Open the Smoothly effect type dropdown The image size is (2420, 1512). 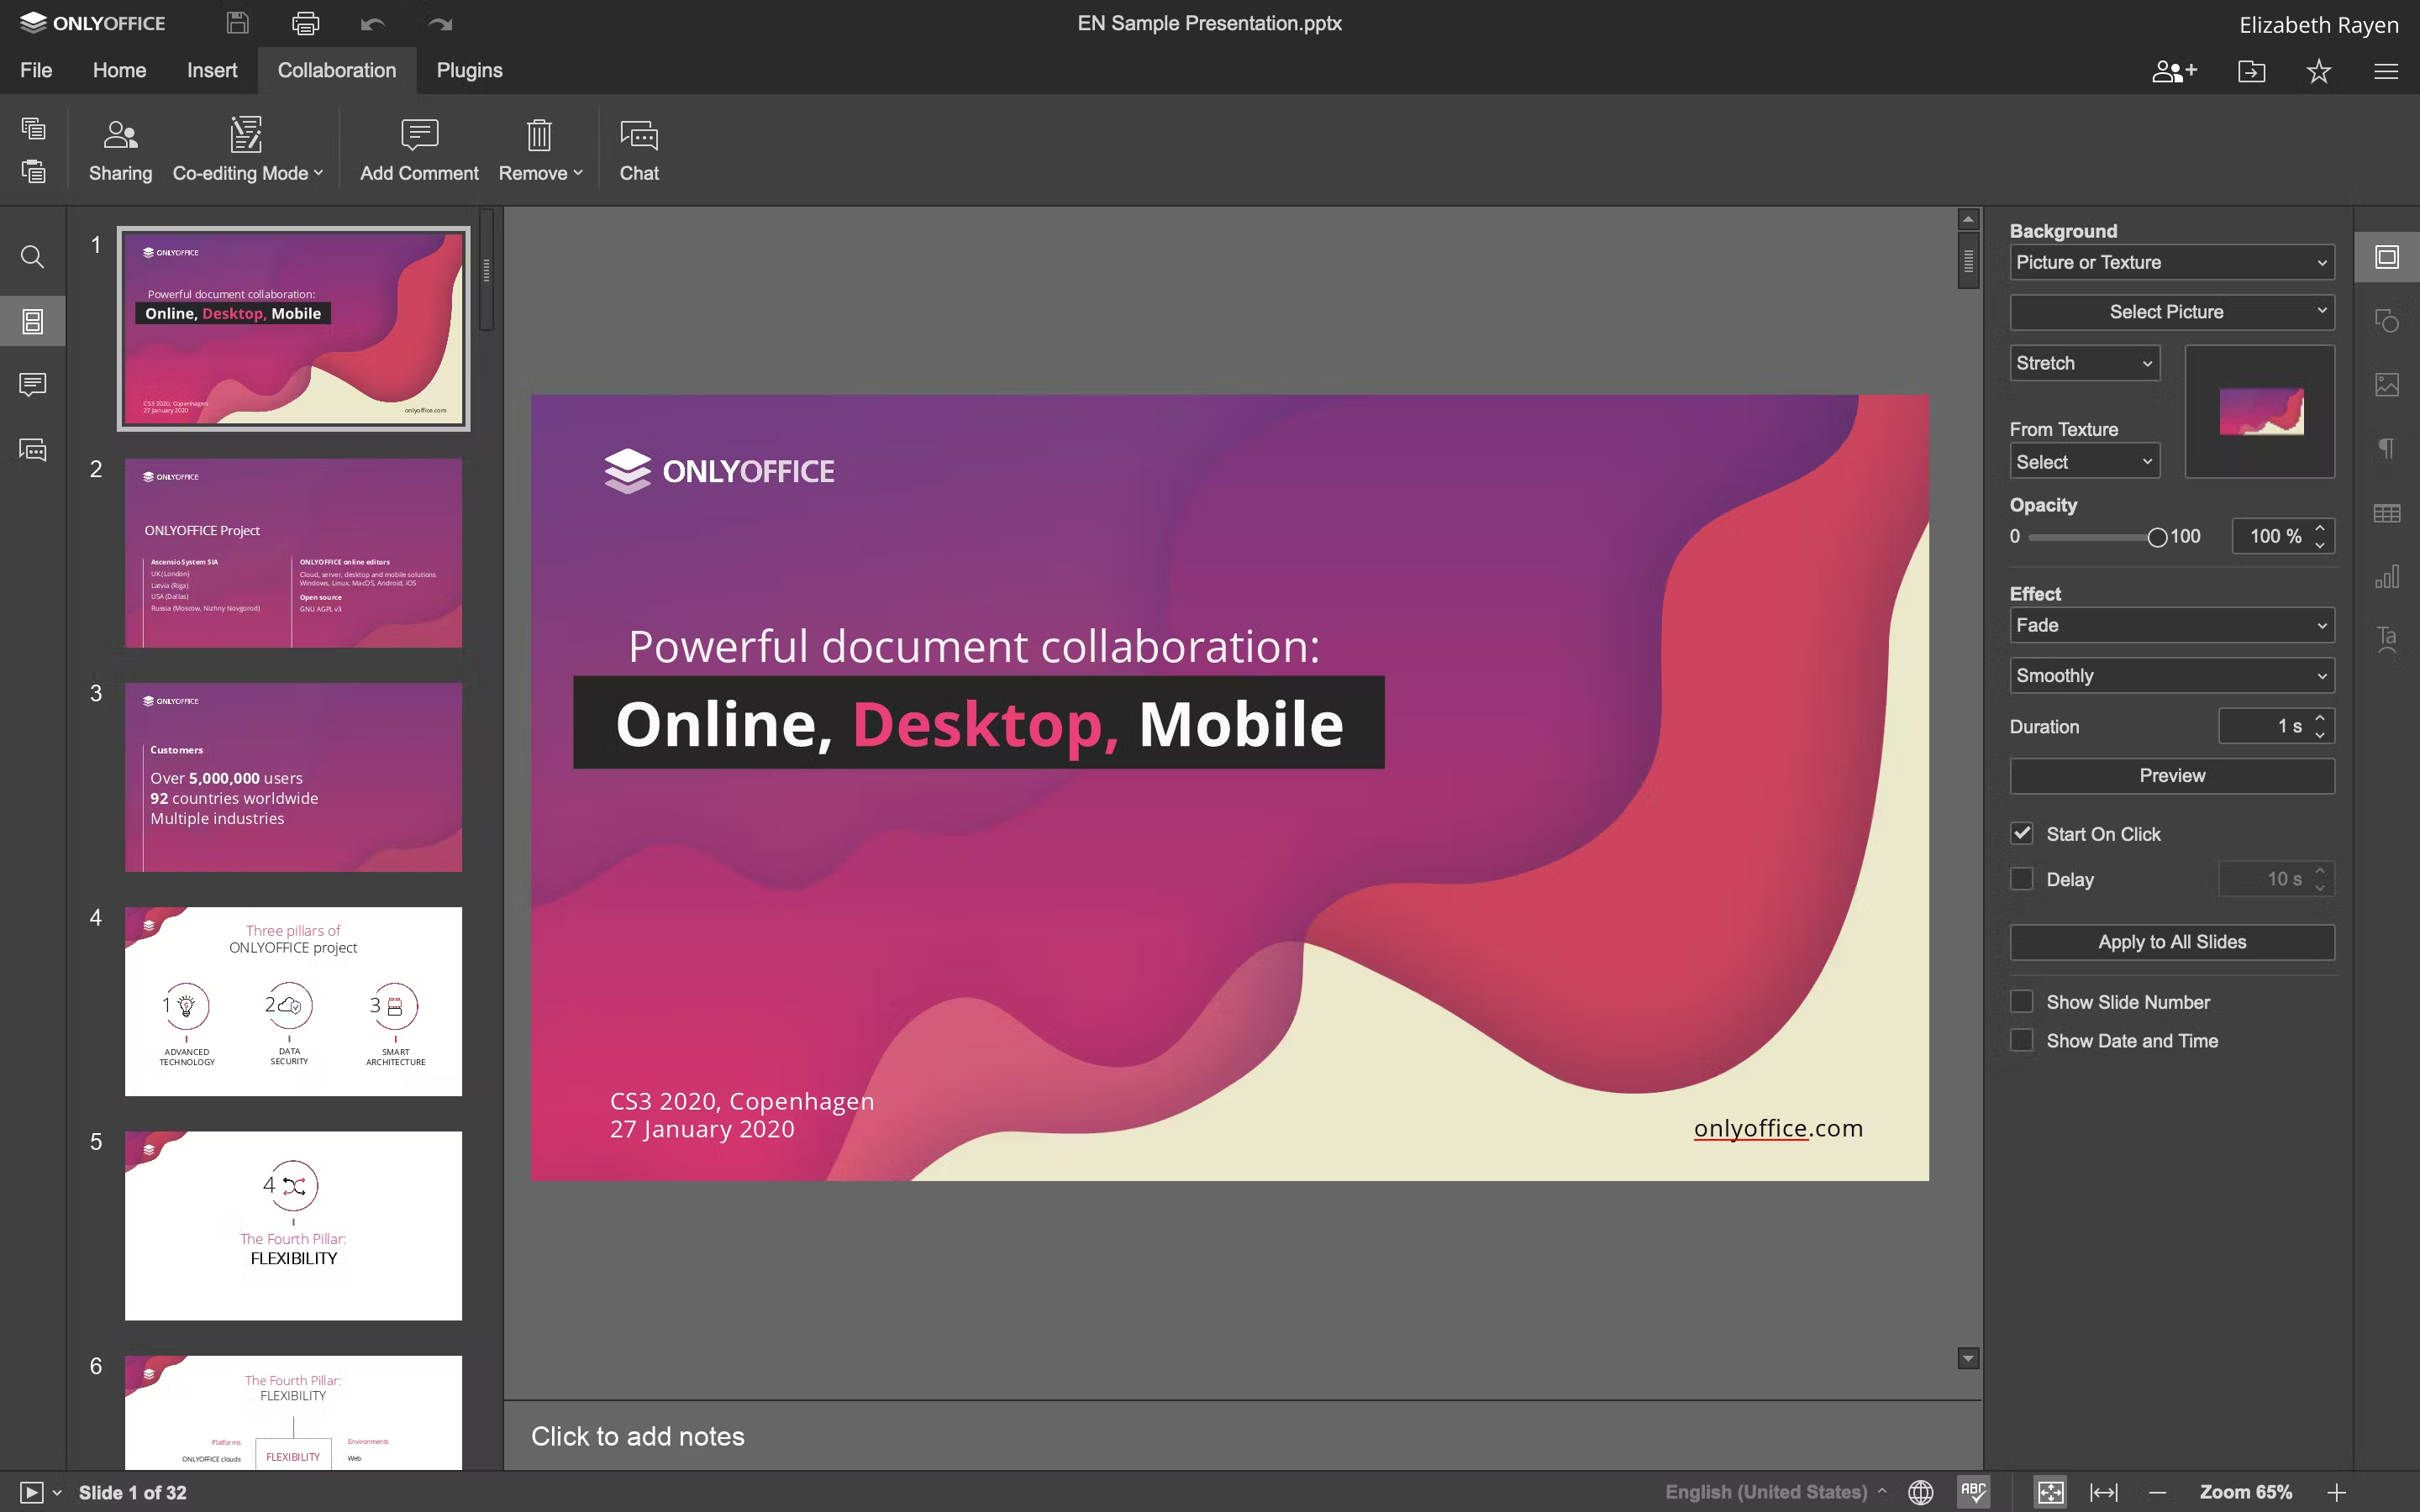pyautogui.click(x=2172, y=675)
